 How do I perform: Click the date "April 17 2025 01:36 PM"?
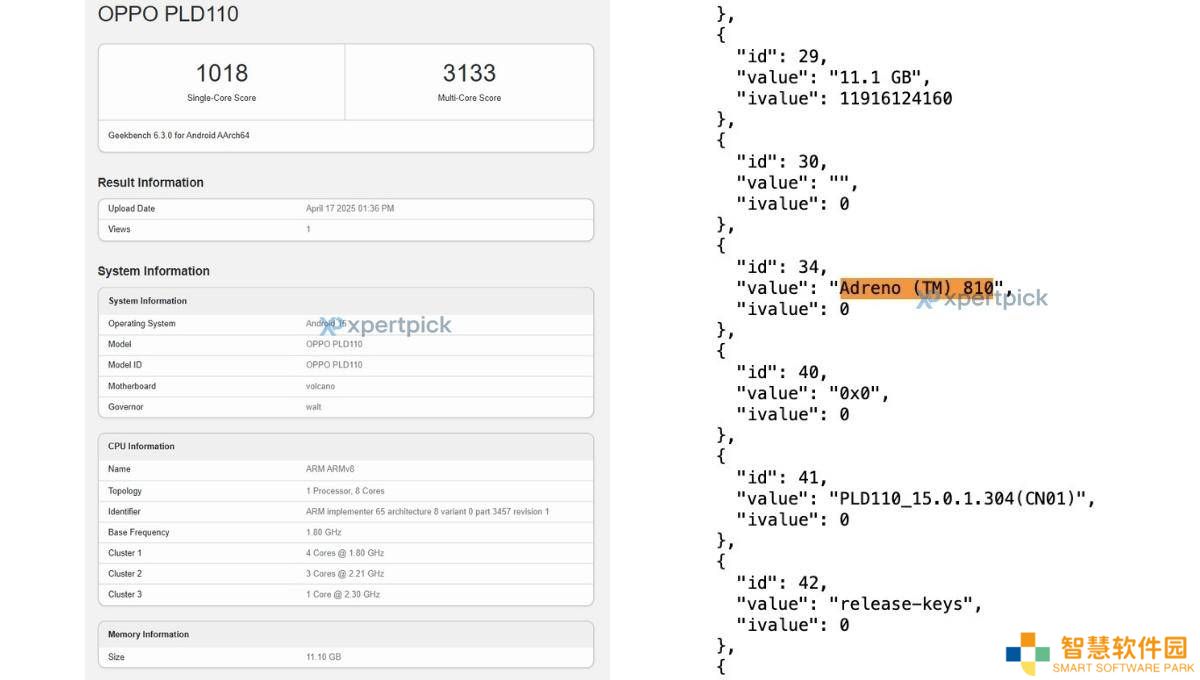[350, 209]
